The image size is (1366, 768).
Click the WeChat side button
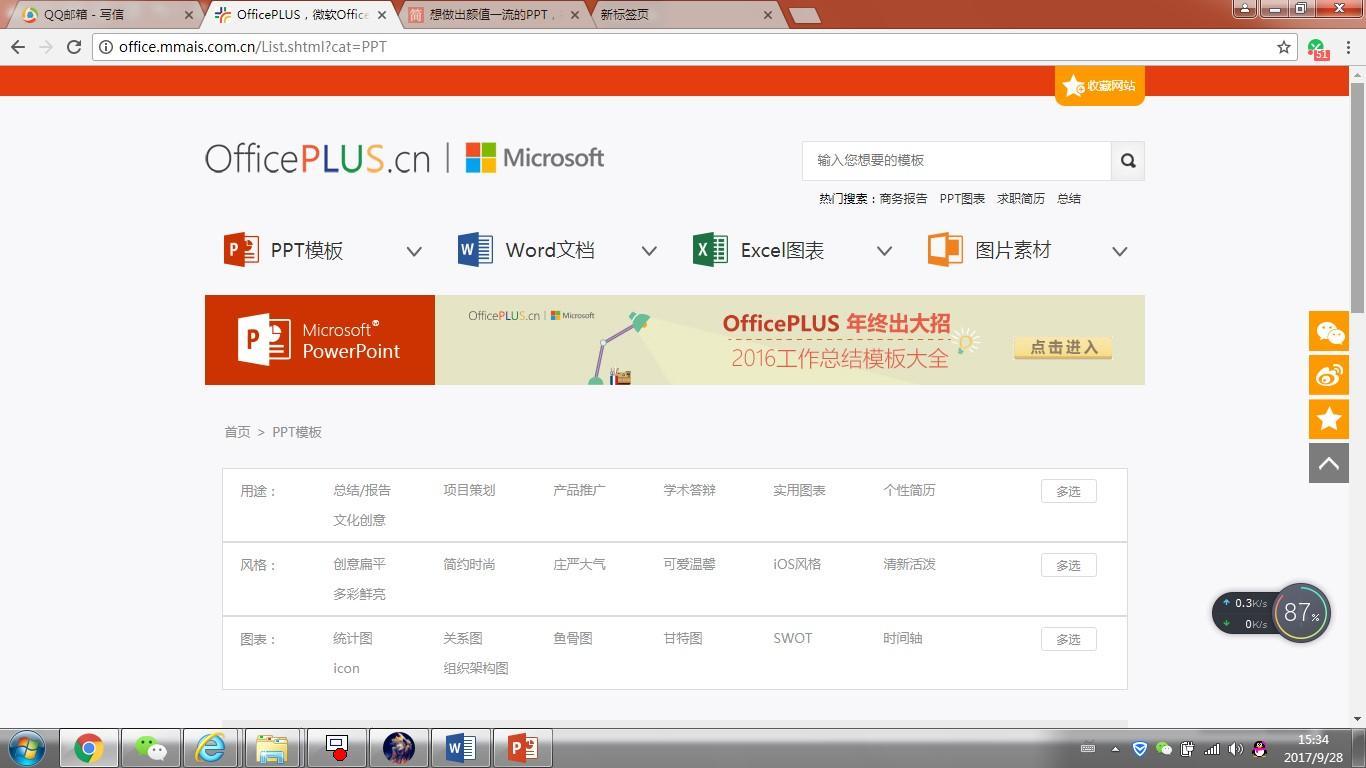coord(1329,331)
